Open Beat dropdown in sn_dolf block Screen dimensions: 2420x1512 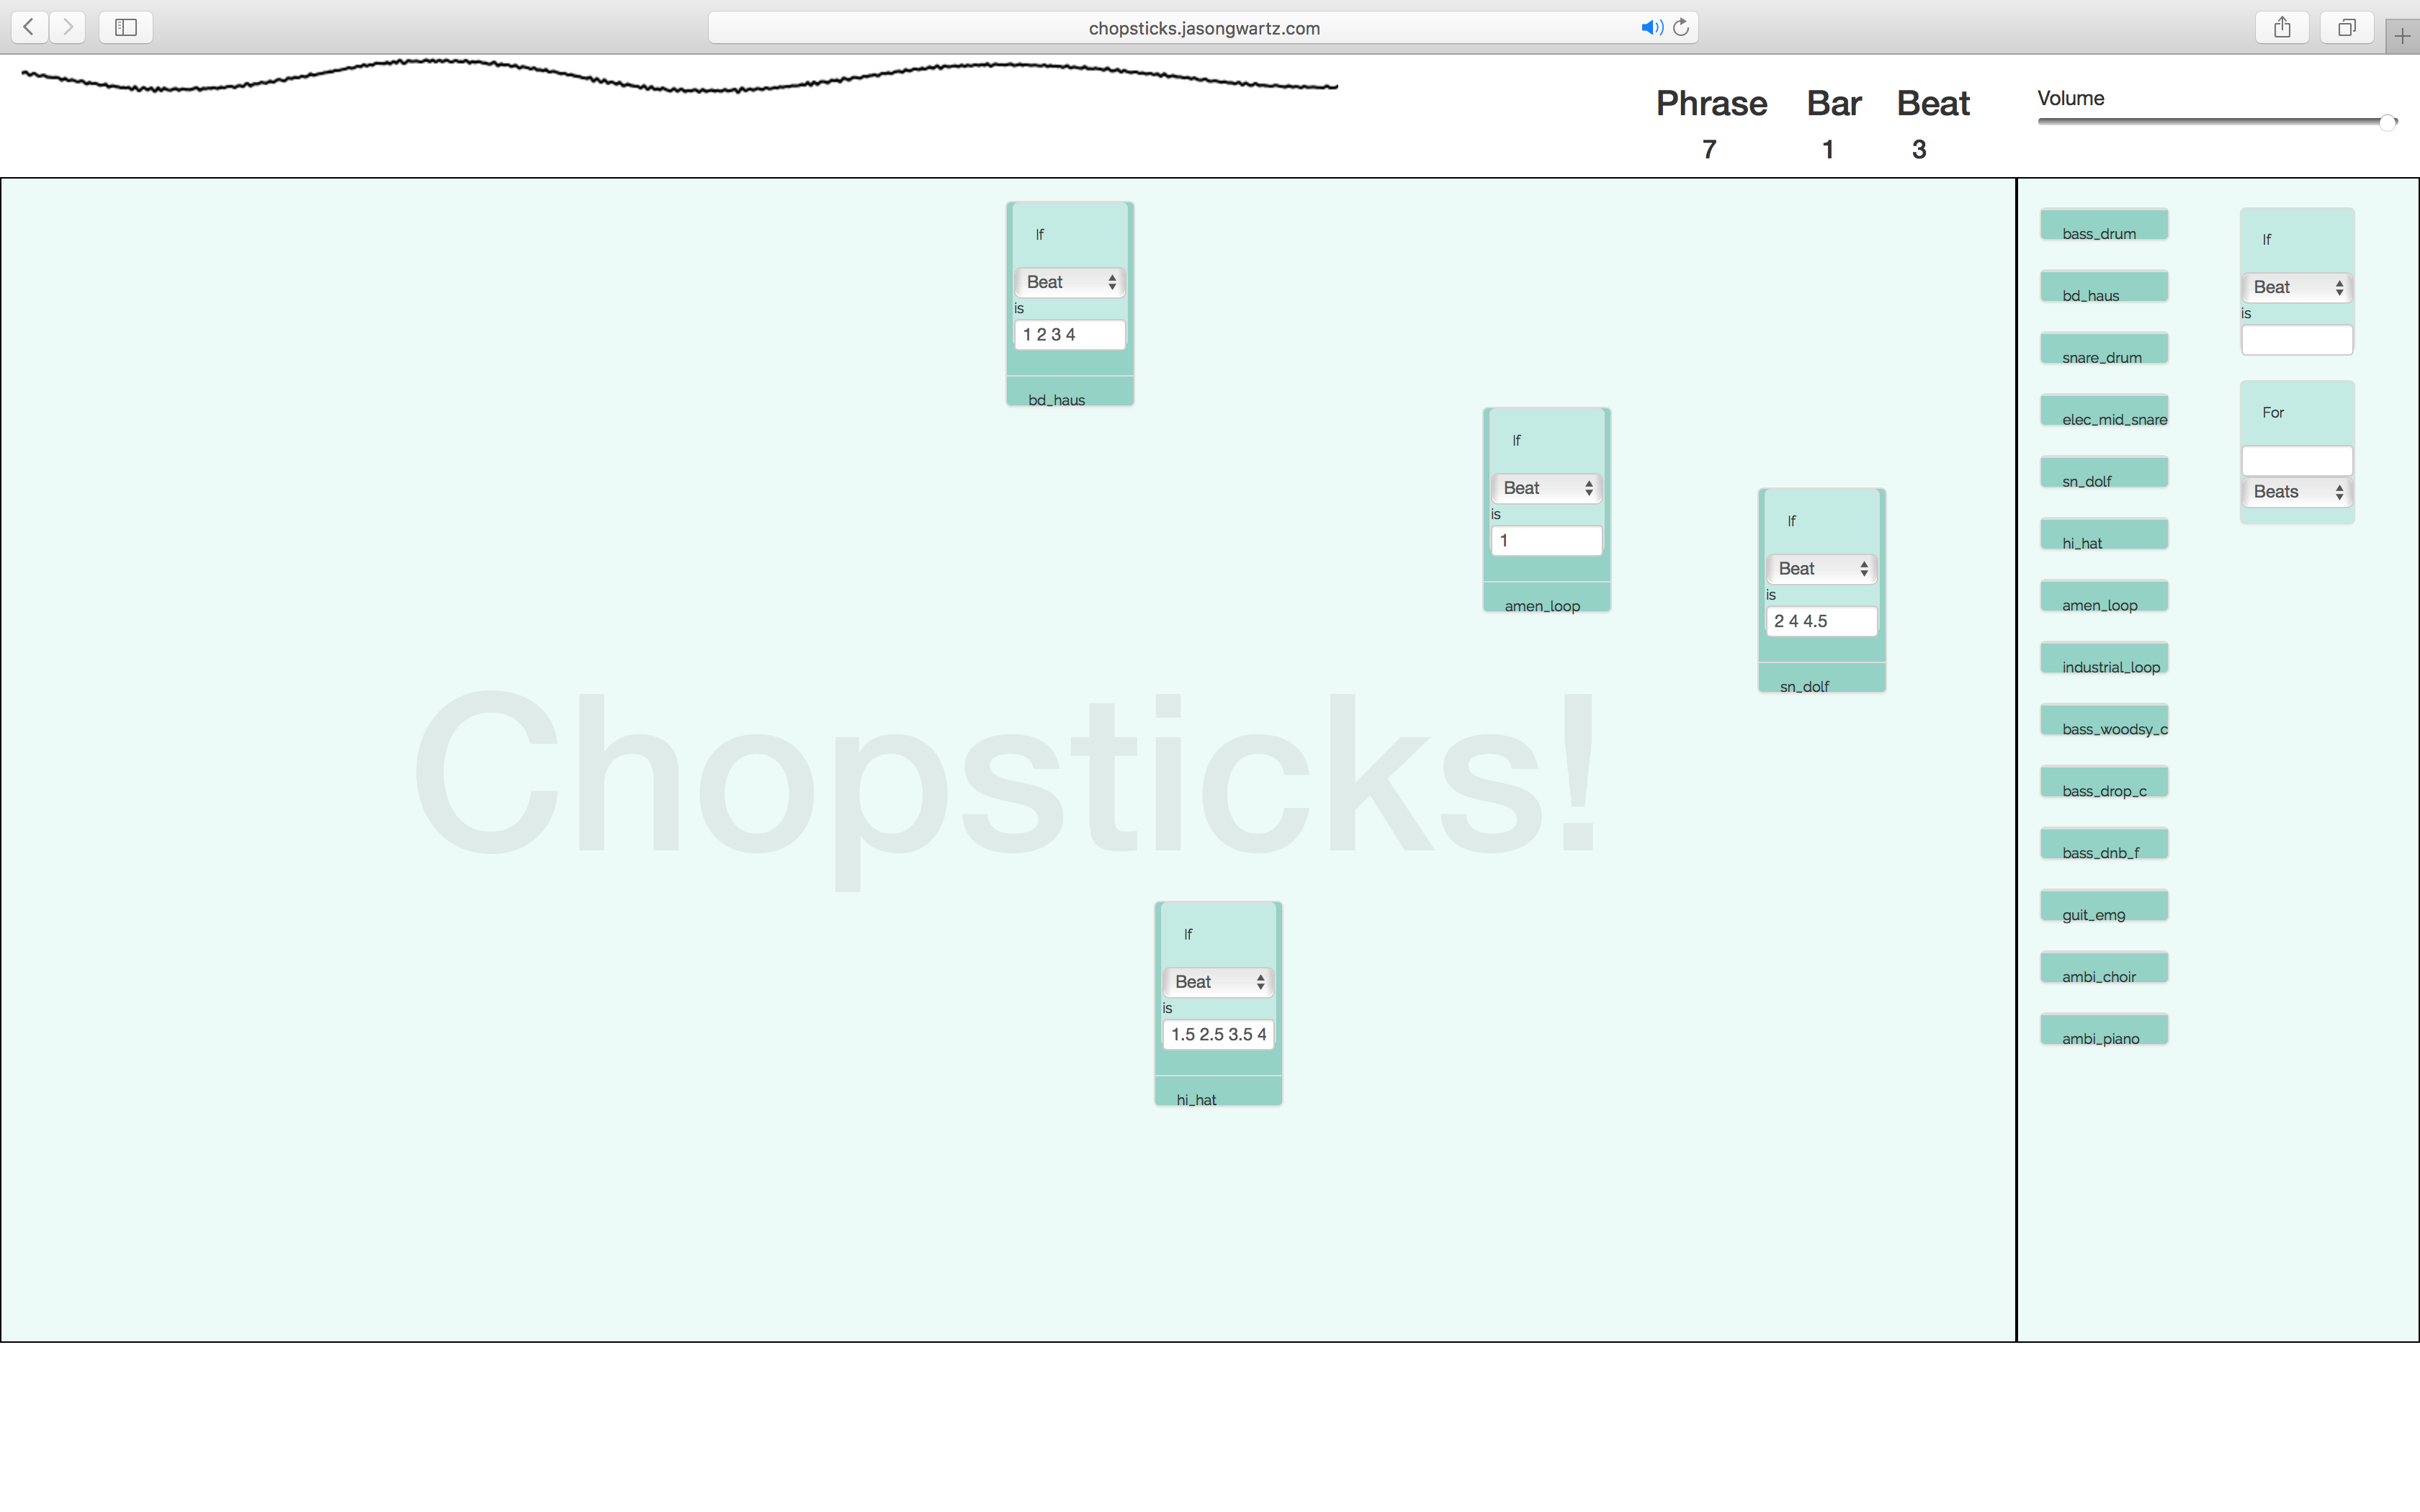(1821, 569)
